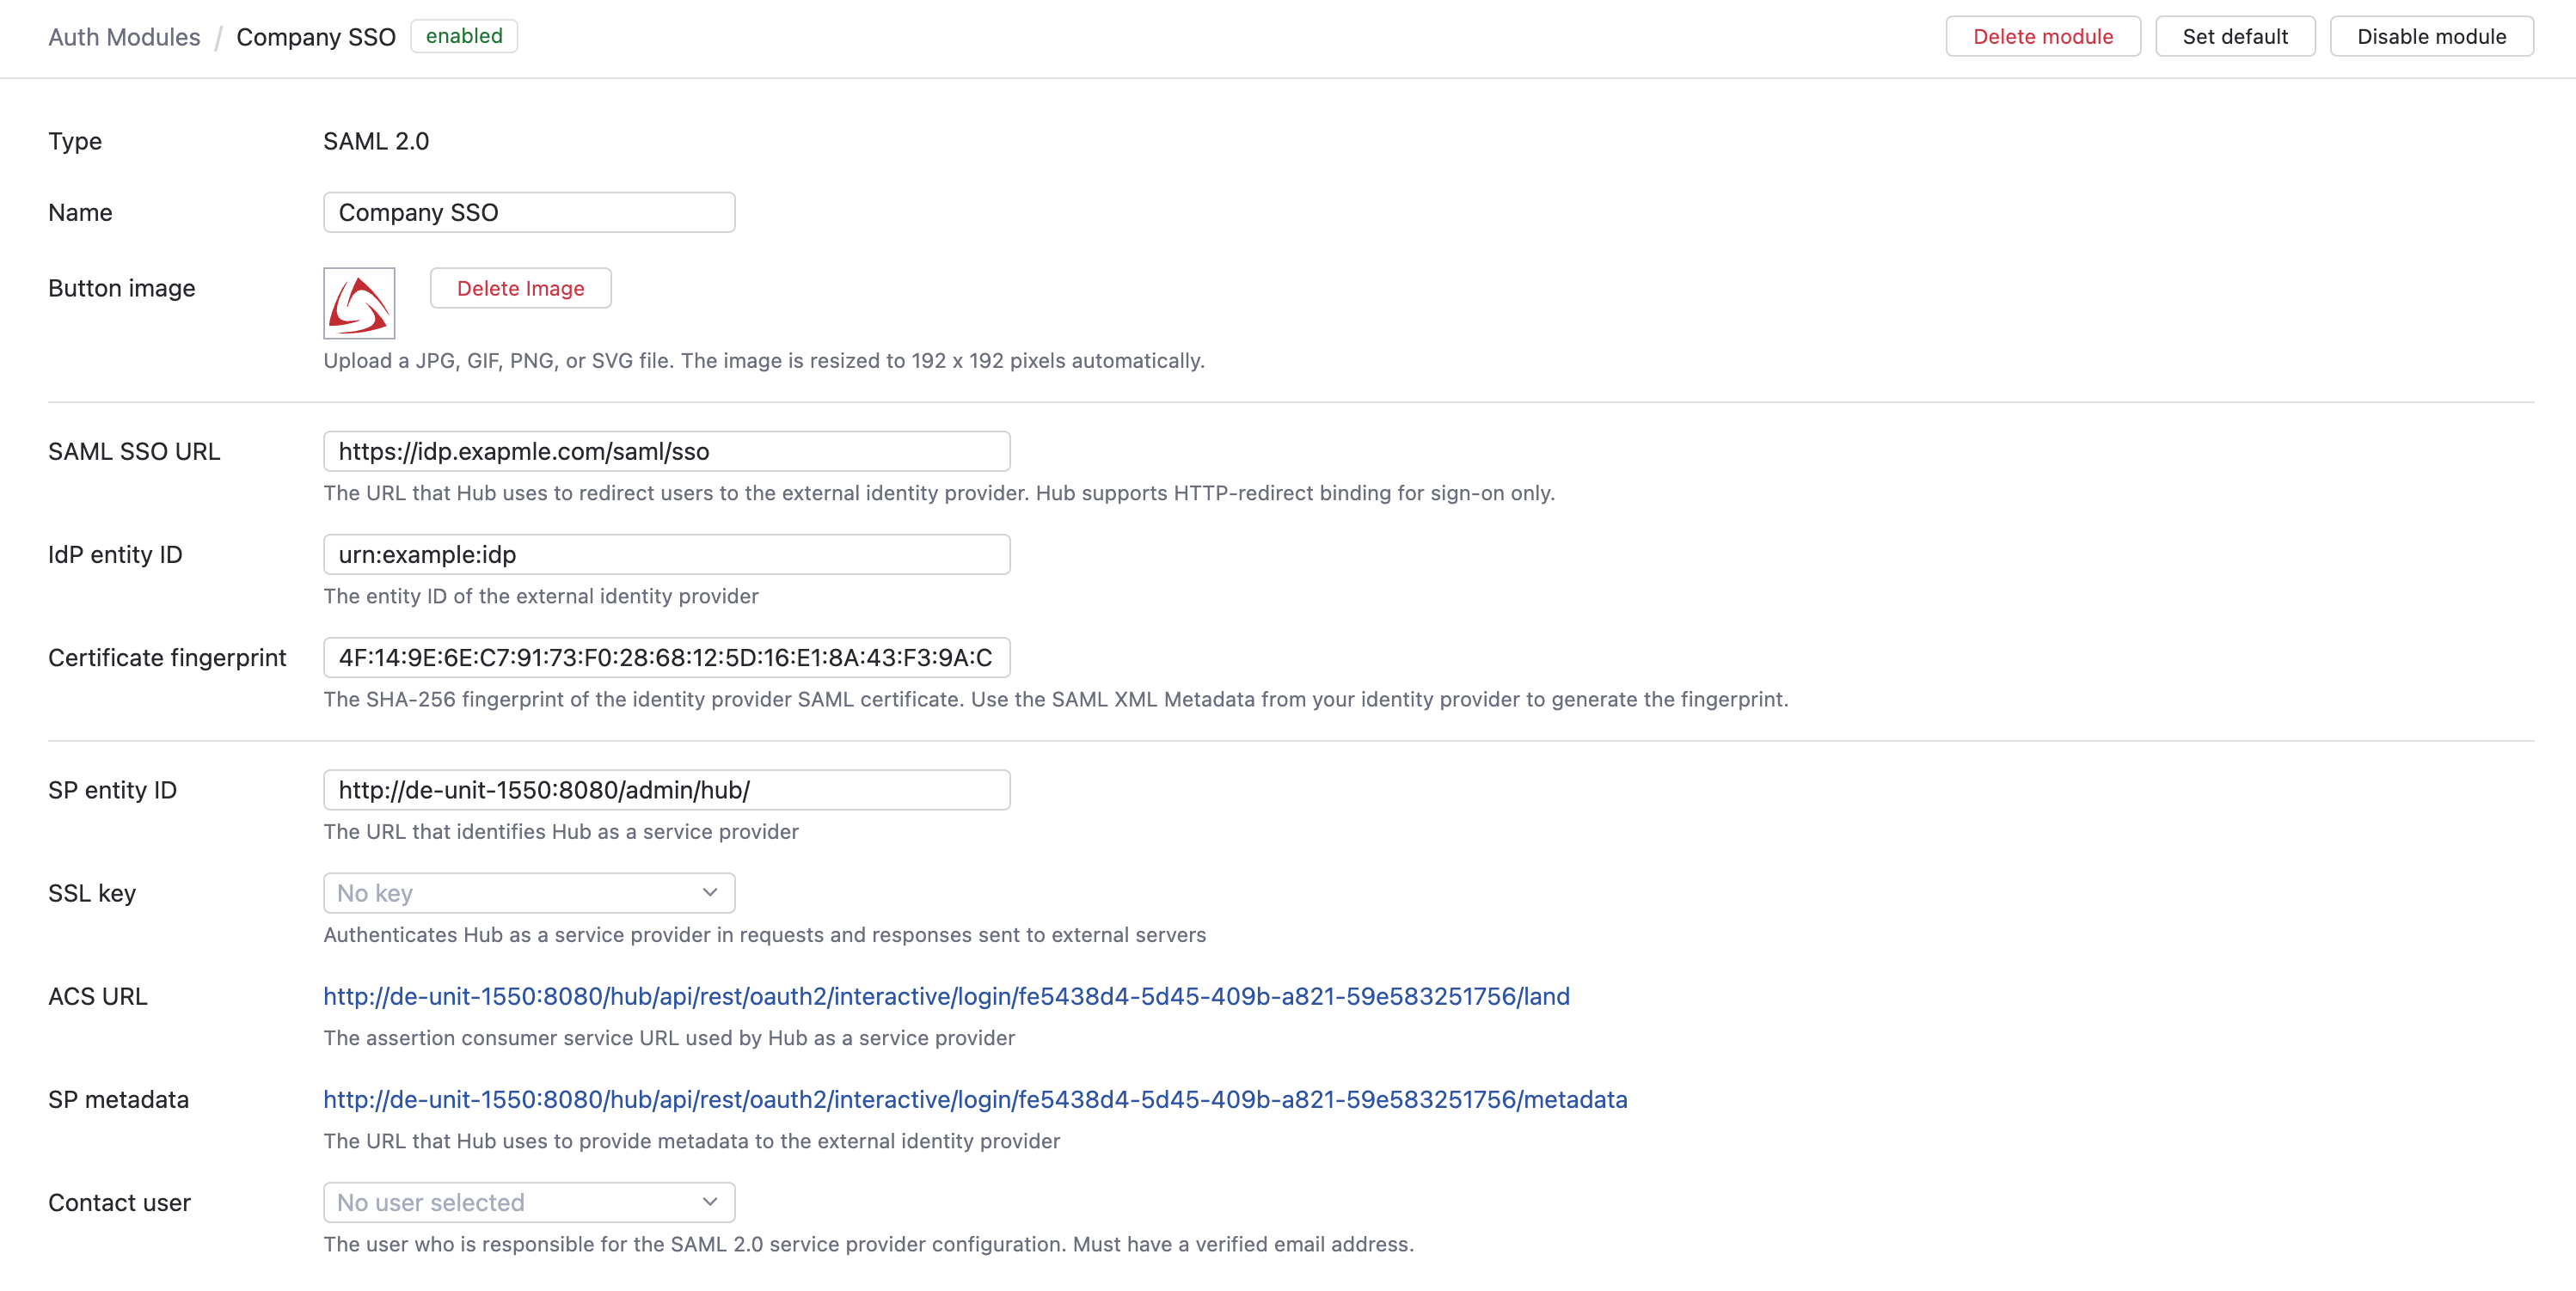Expand the SSL key dropdown
The height and width of the screenshot is (1291, 2576).
point(528,893)
